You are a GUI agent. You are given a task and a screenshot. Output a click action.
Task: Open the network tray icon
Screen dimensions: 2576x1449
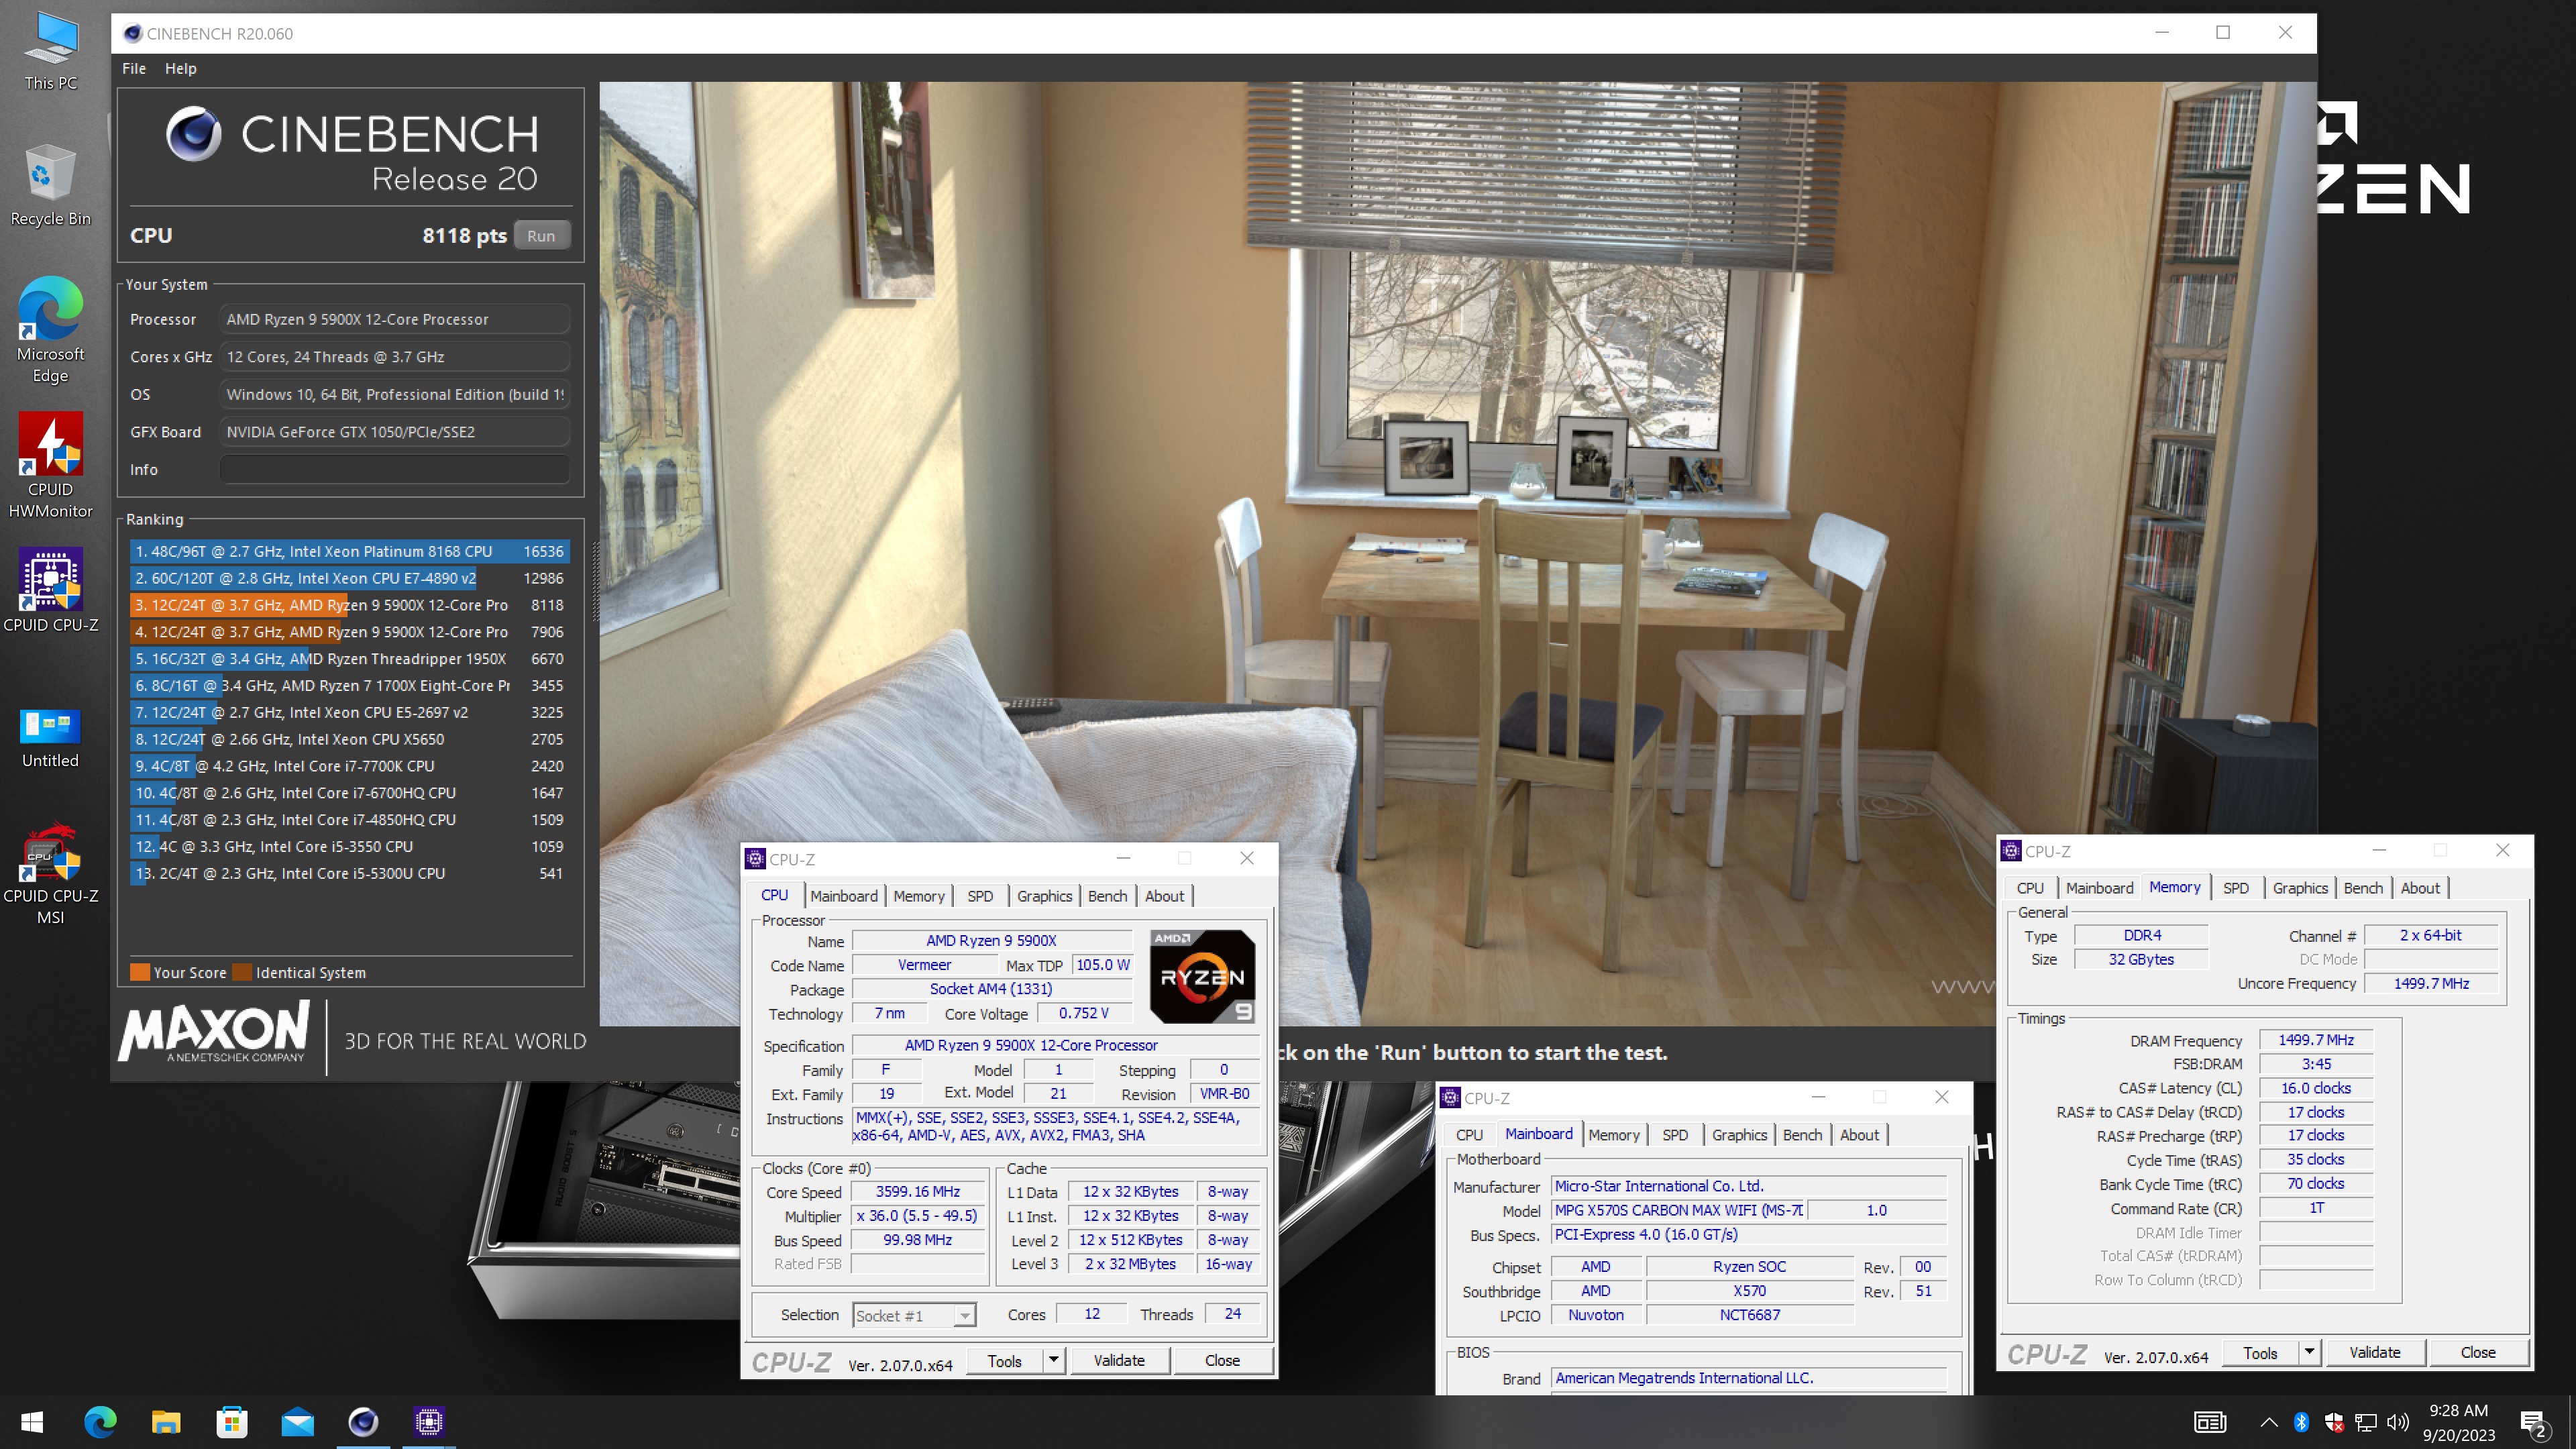pyautogui.click(x=2365, y=1422)
